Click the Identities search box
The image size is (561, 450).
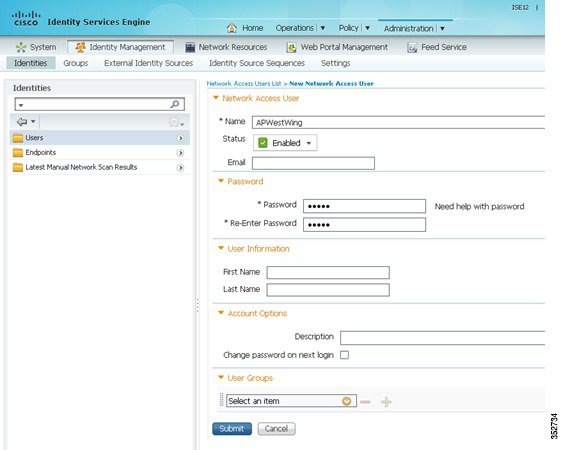click(x=99, y=104)
